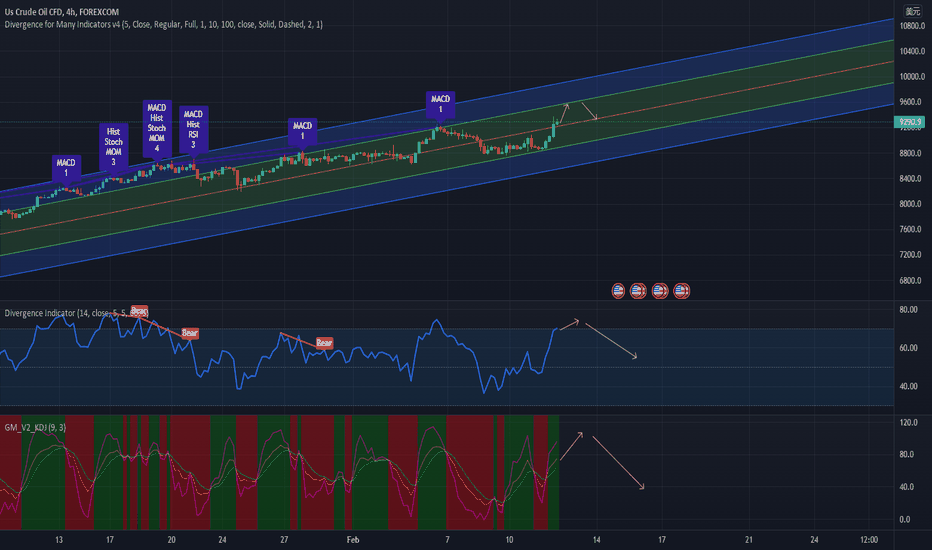Click the 60.00 level on Divergence Indicator axis

[x=909, y=348]
